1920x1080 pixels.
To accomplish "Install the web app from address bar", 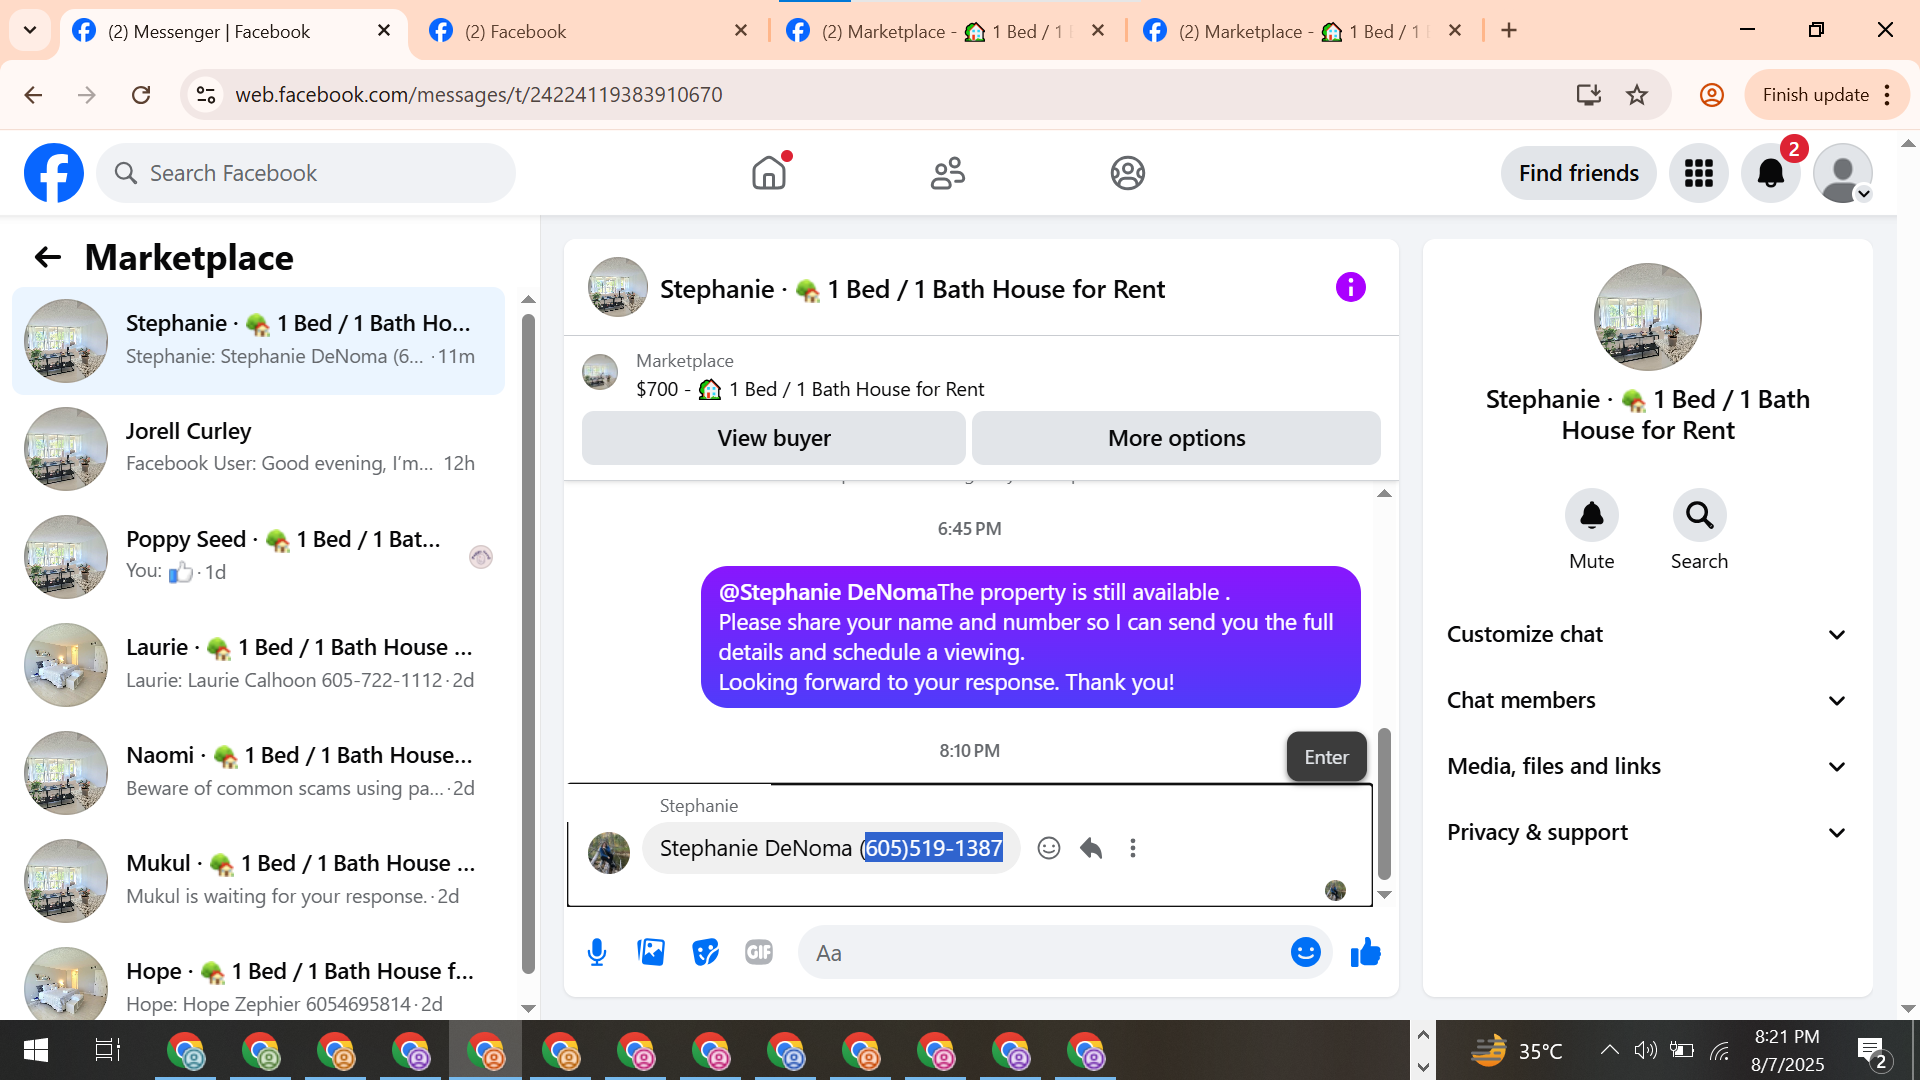I will 1588,95.
